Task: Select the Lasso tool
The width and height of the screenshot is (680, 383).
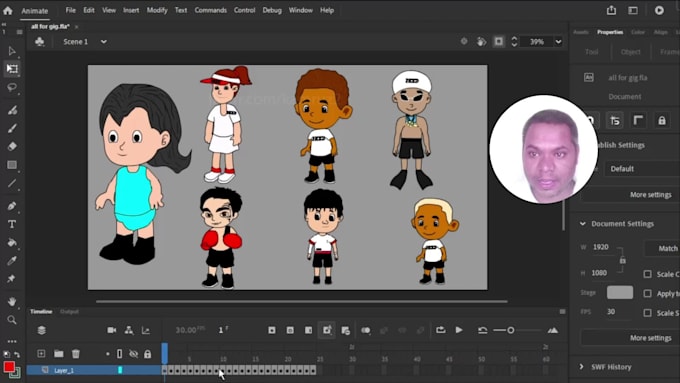Action: pyautogui.click(x=12, y=87)
